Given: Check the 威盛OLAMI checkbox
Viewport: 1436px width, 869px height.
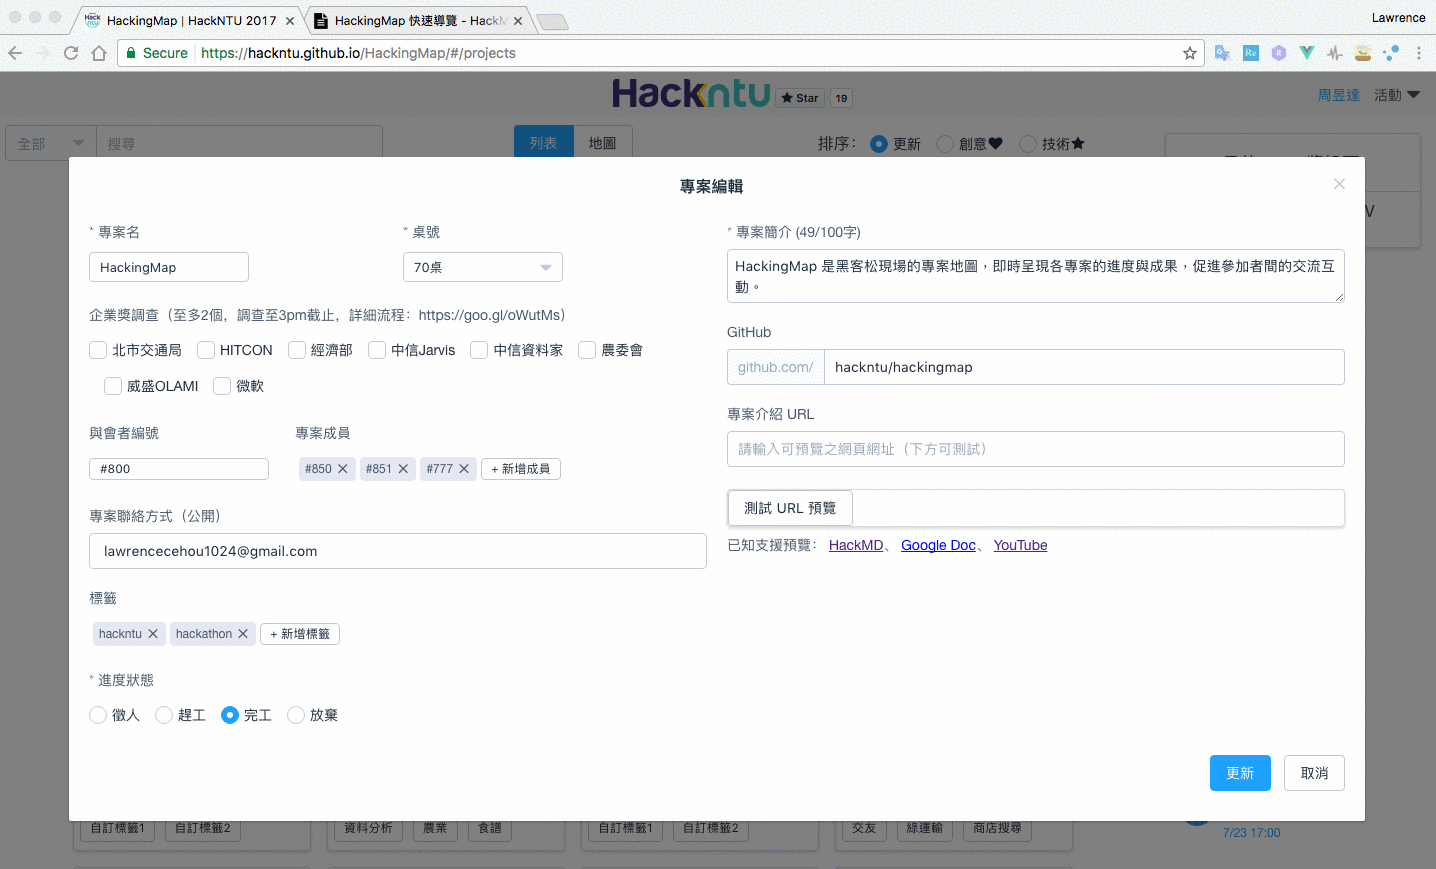Looking at the screenshot, I should tap(113, 386).
